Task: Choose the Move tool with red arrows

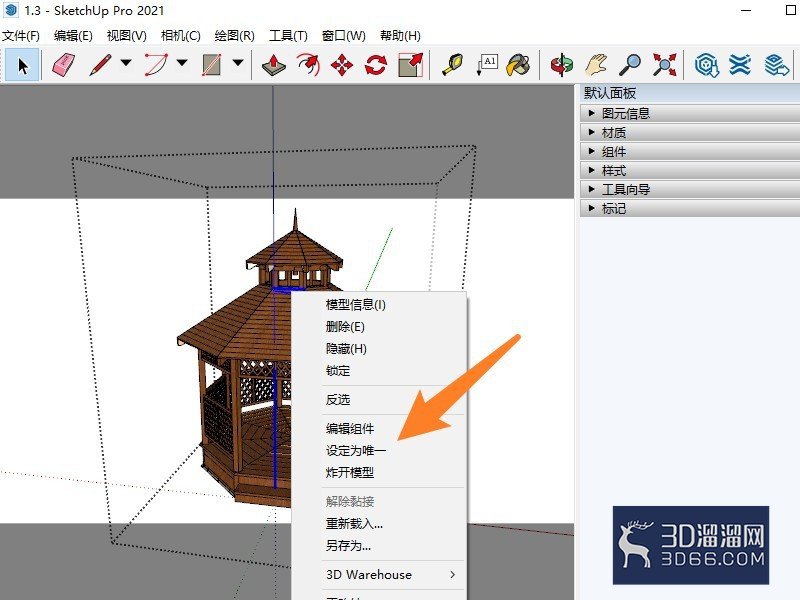Action: tap(342, 65)
